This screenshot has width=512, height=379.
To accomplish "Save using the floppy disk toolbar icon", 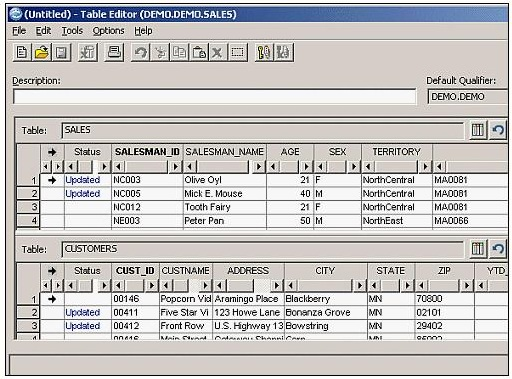I will (61, 52).
